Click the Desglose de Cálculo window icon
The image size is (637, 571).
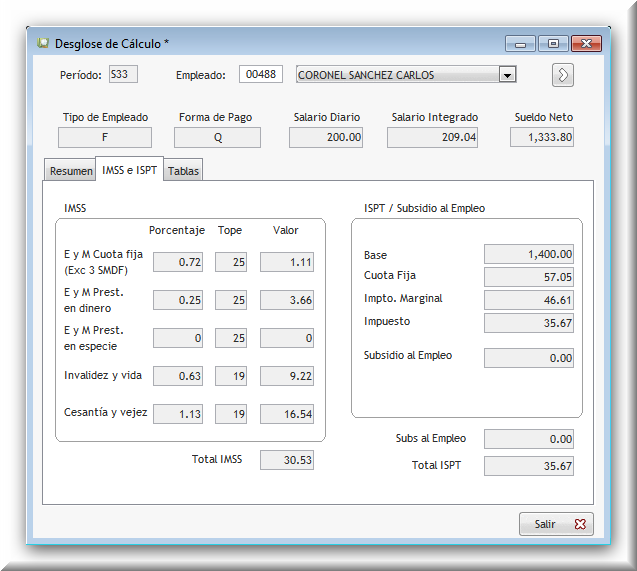(x=43, y=43)
